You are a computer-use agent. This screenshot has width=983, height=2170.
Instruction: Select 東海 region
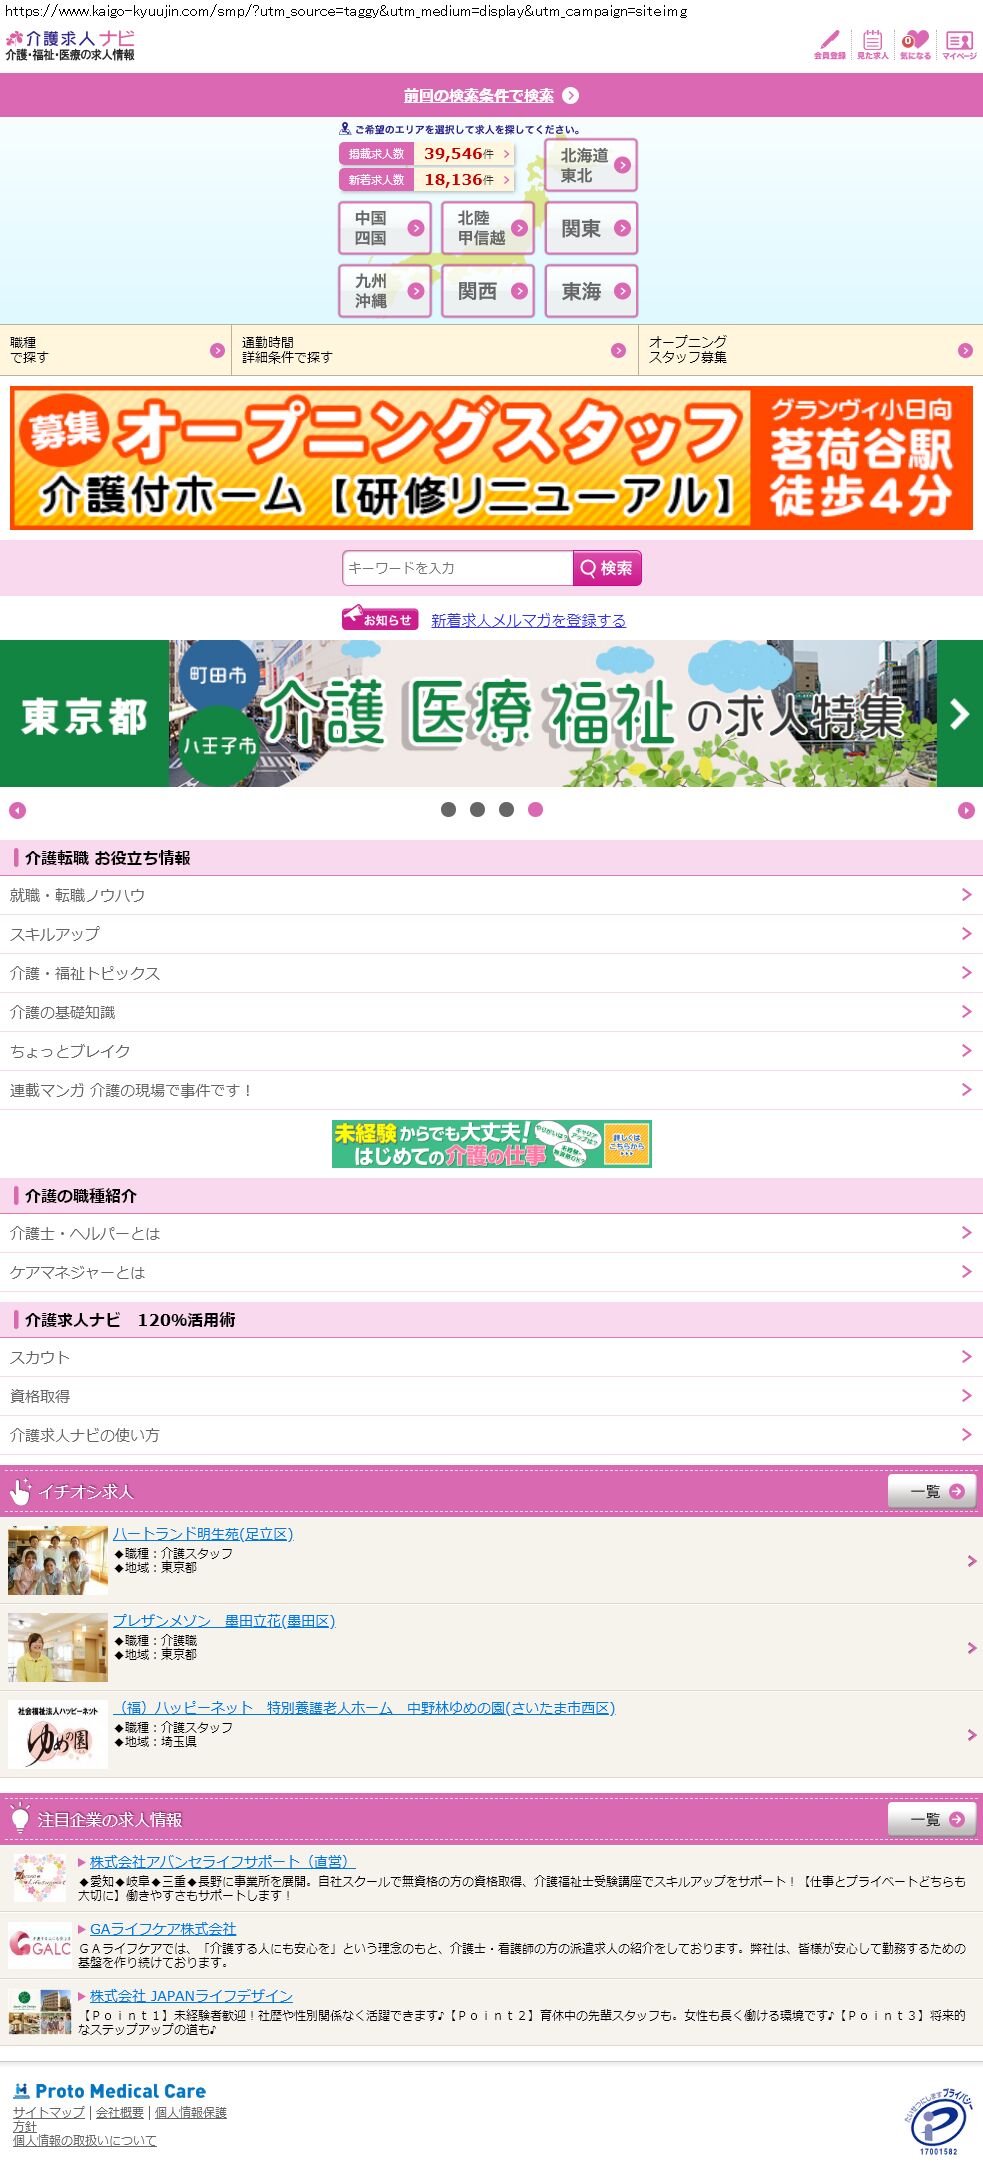coord(591,291)
